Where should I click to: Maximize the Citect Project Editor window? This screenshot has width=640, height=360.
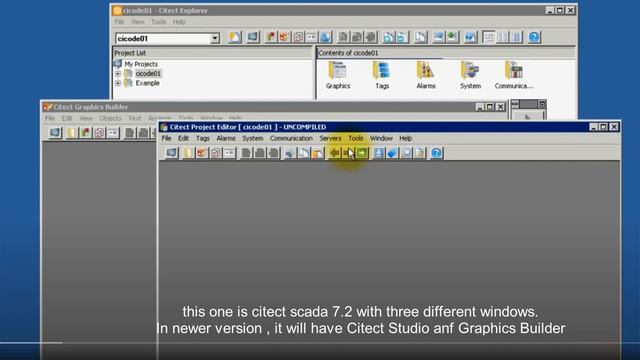tap(604, 127)
